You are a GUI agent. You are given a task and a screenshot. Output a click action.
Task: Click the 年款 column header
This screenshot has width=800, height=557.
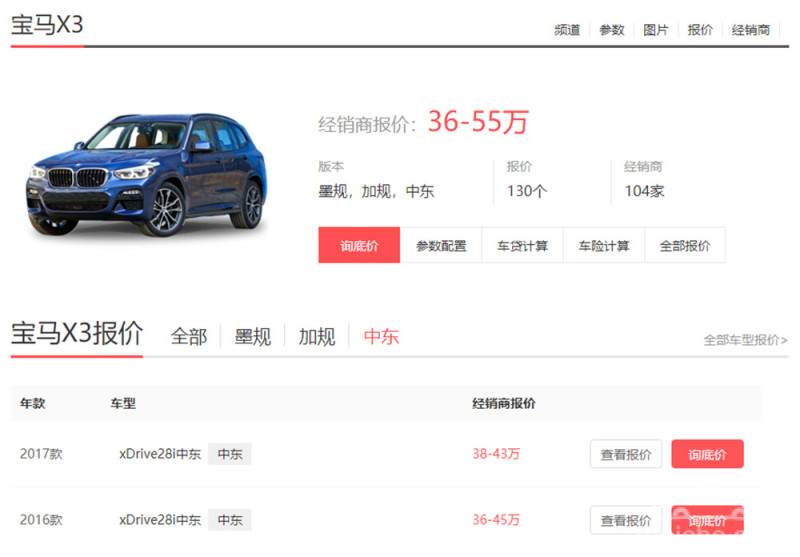33,403
